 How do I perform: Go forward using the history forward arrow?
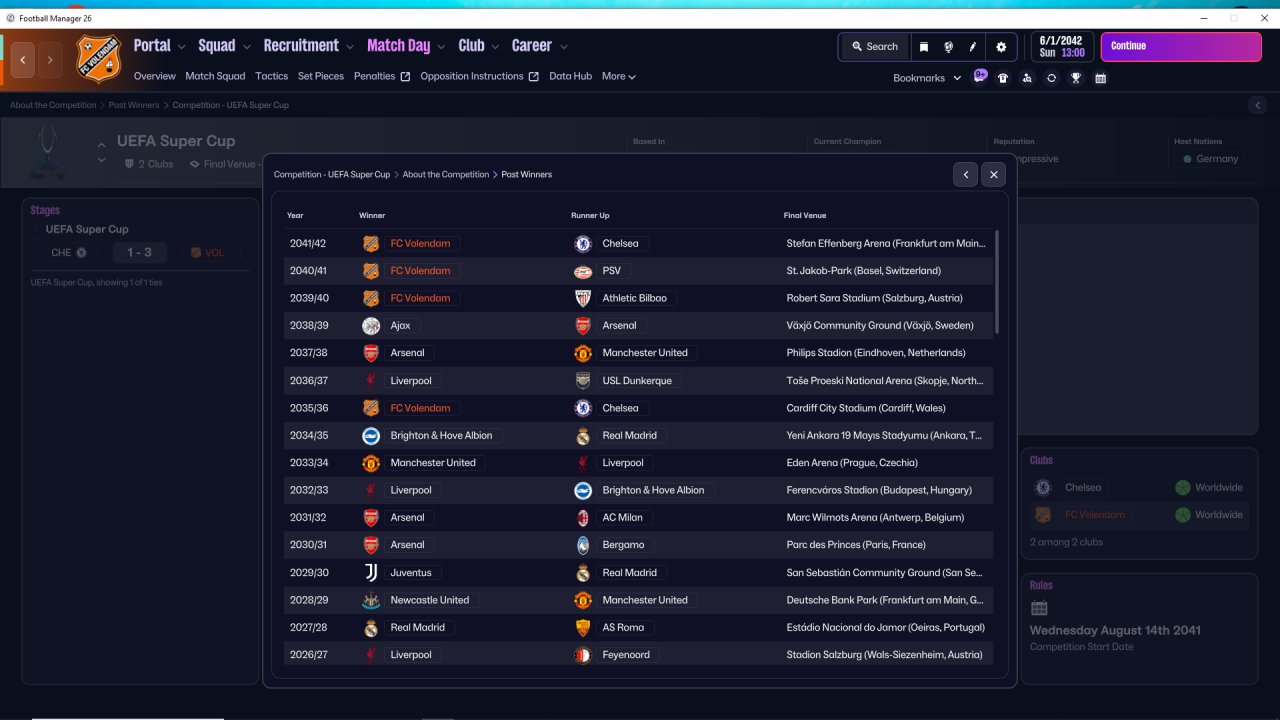pos(50,60)
